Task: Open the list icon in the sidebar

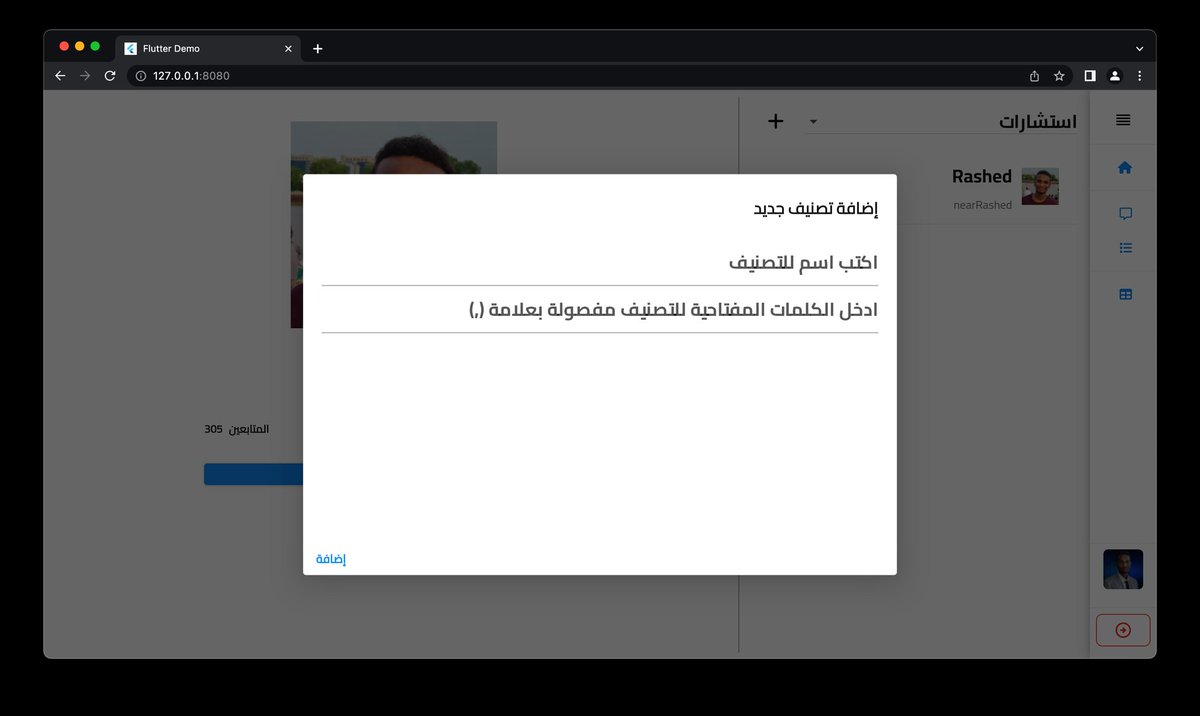Action: (1125, 248)
